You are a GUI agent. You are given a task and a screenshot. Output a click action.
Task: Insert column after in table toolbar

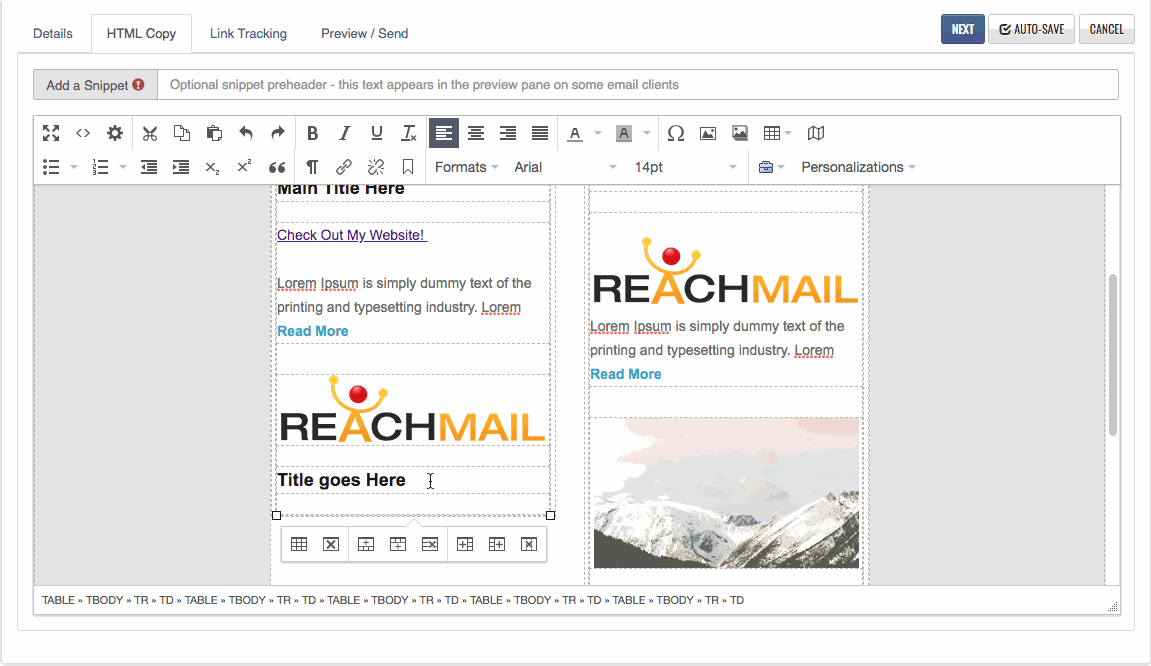pos(497,544)
